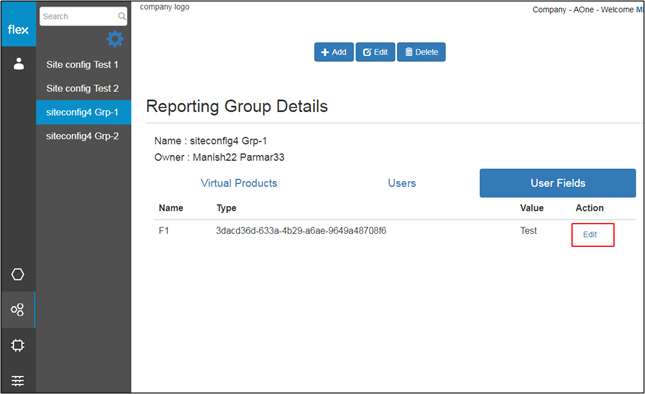Open the user profile icon in sidebar
Image resolution: width=645 pixels, height=394 pixels.
point(19,64)
